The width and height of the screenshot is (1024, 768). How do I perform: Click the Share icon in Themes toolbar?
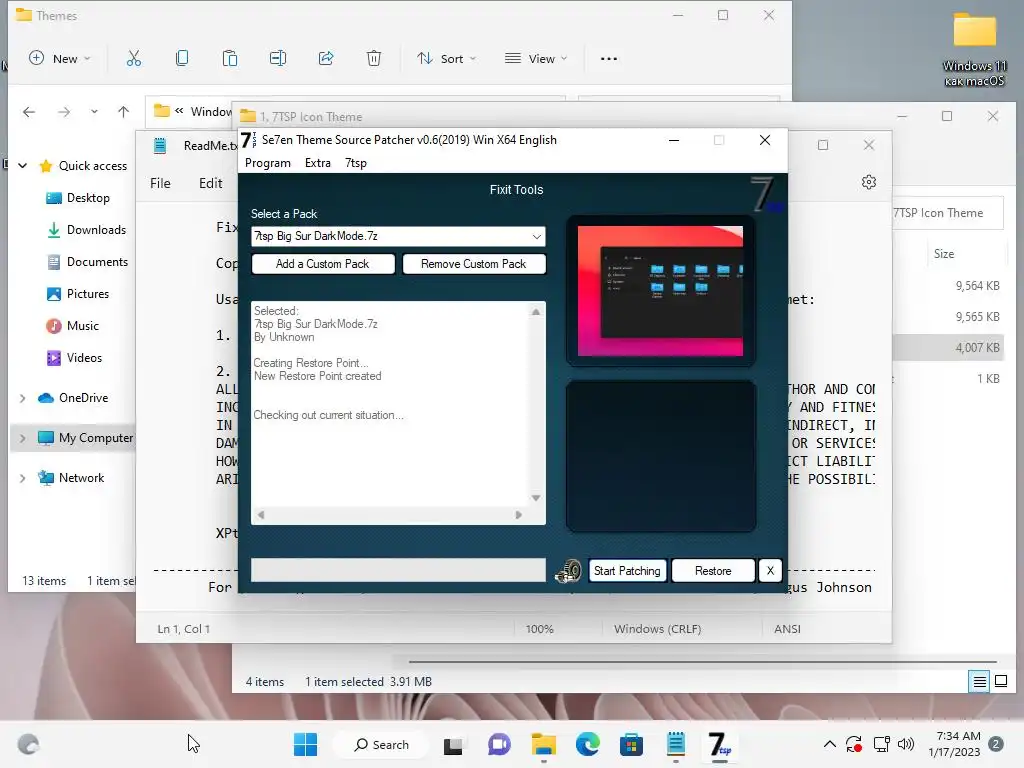click(x=326, y=59)
